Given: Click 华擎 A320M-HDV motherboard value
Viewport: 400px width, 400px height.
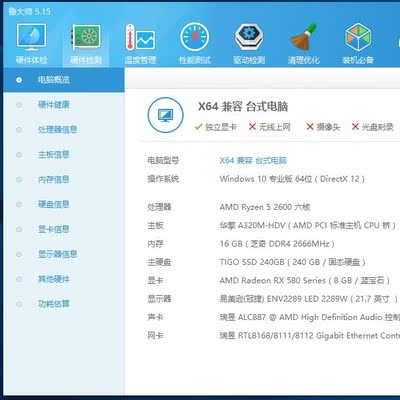Looking at the screenshot, I should (307, 226).
